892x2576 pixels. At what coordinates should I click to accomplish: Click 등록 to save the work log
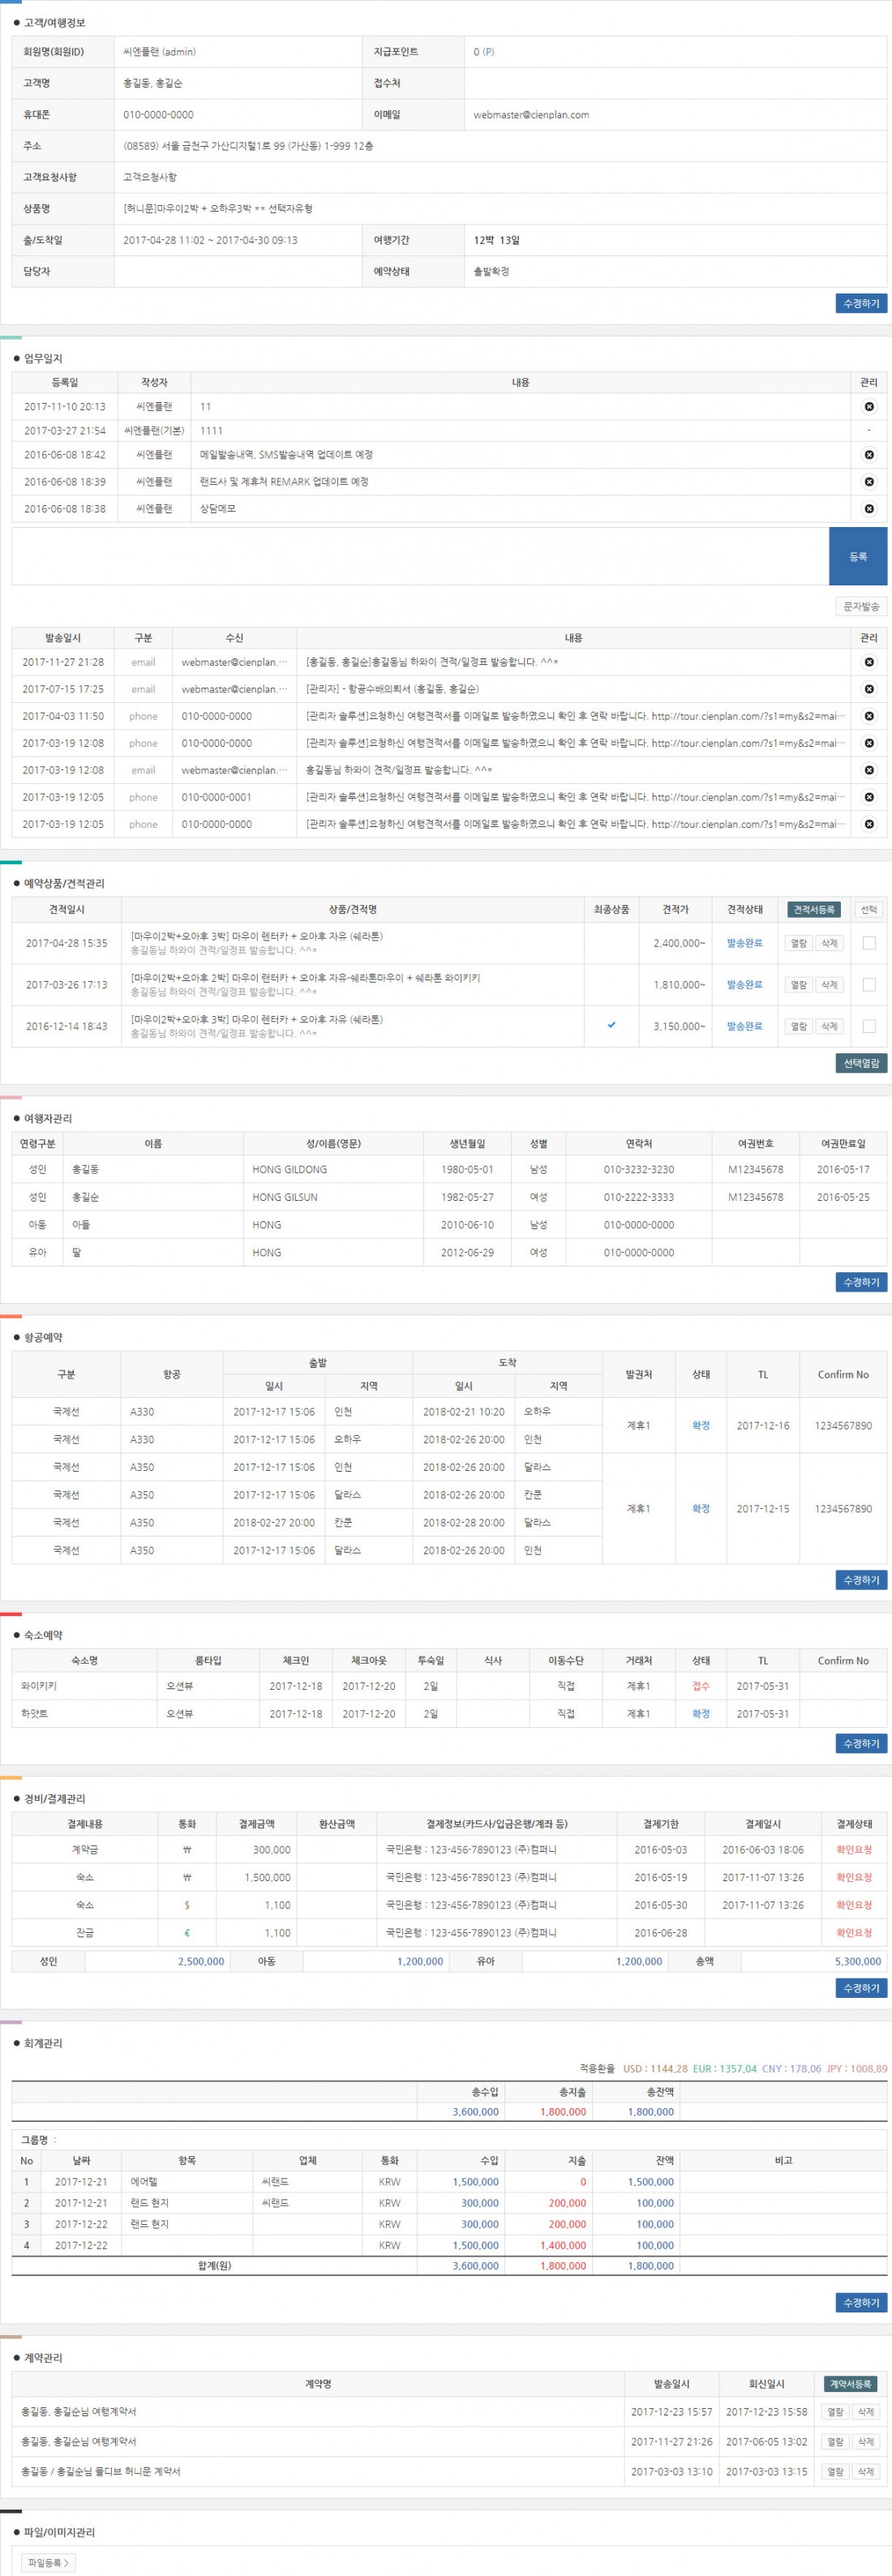pos(858,556)
